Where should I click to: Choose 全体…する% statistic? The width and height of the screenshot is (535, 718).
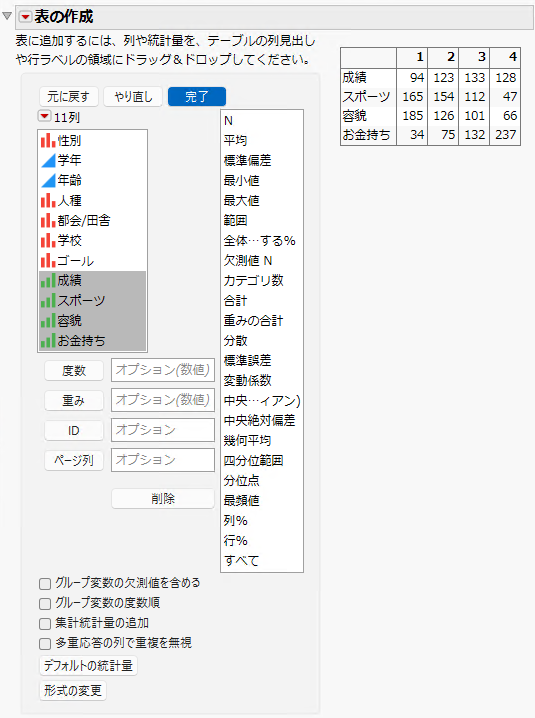(x=259, y=240)
